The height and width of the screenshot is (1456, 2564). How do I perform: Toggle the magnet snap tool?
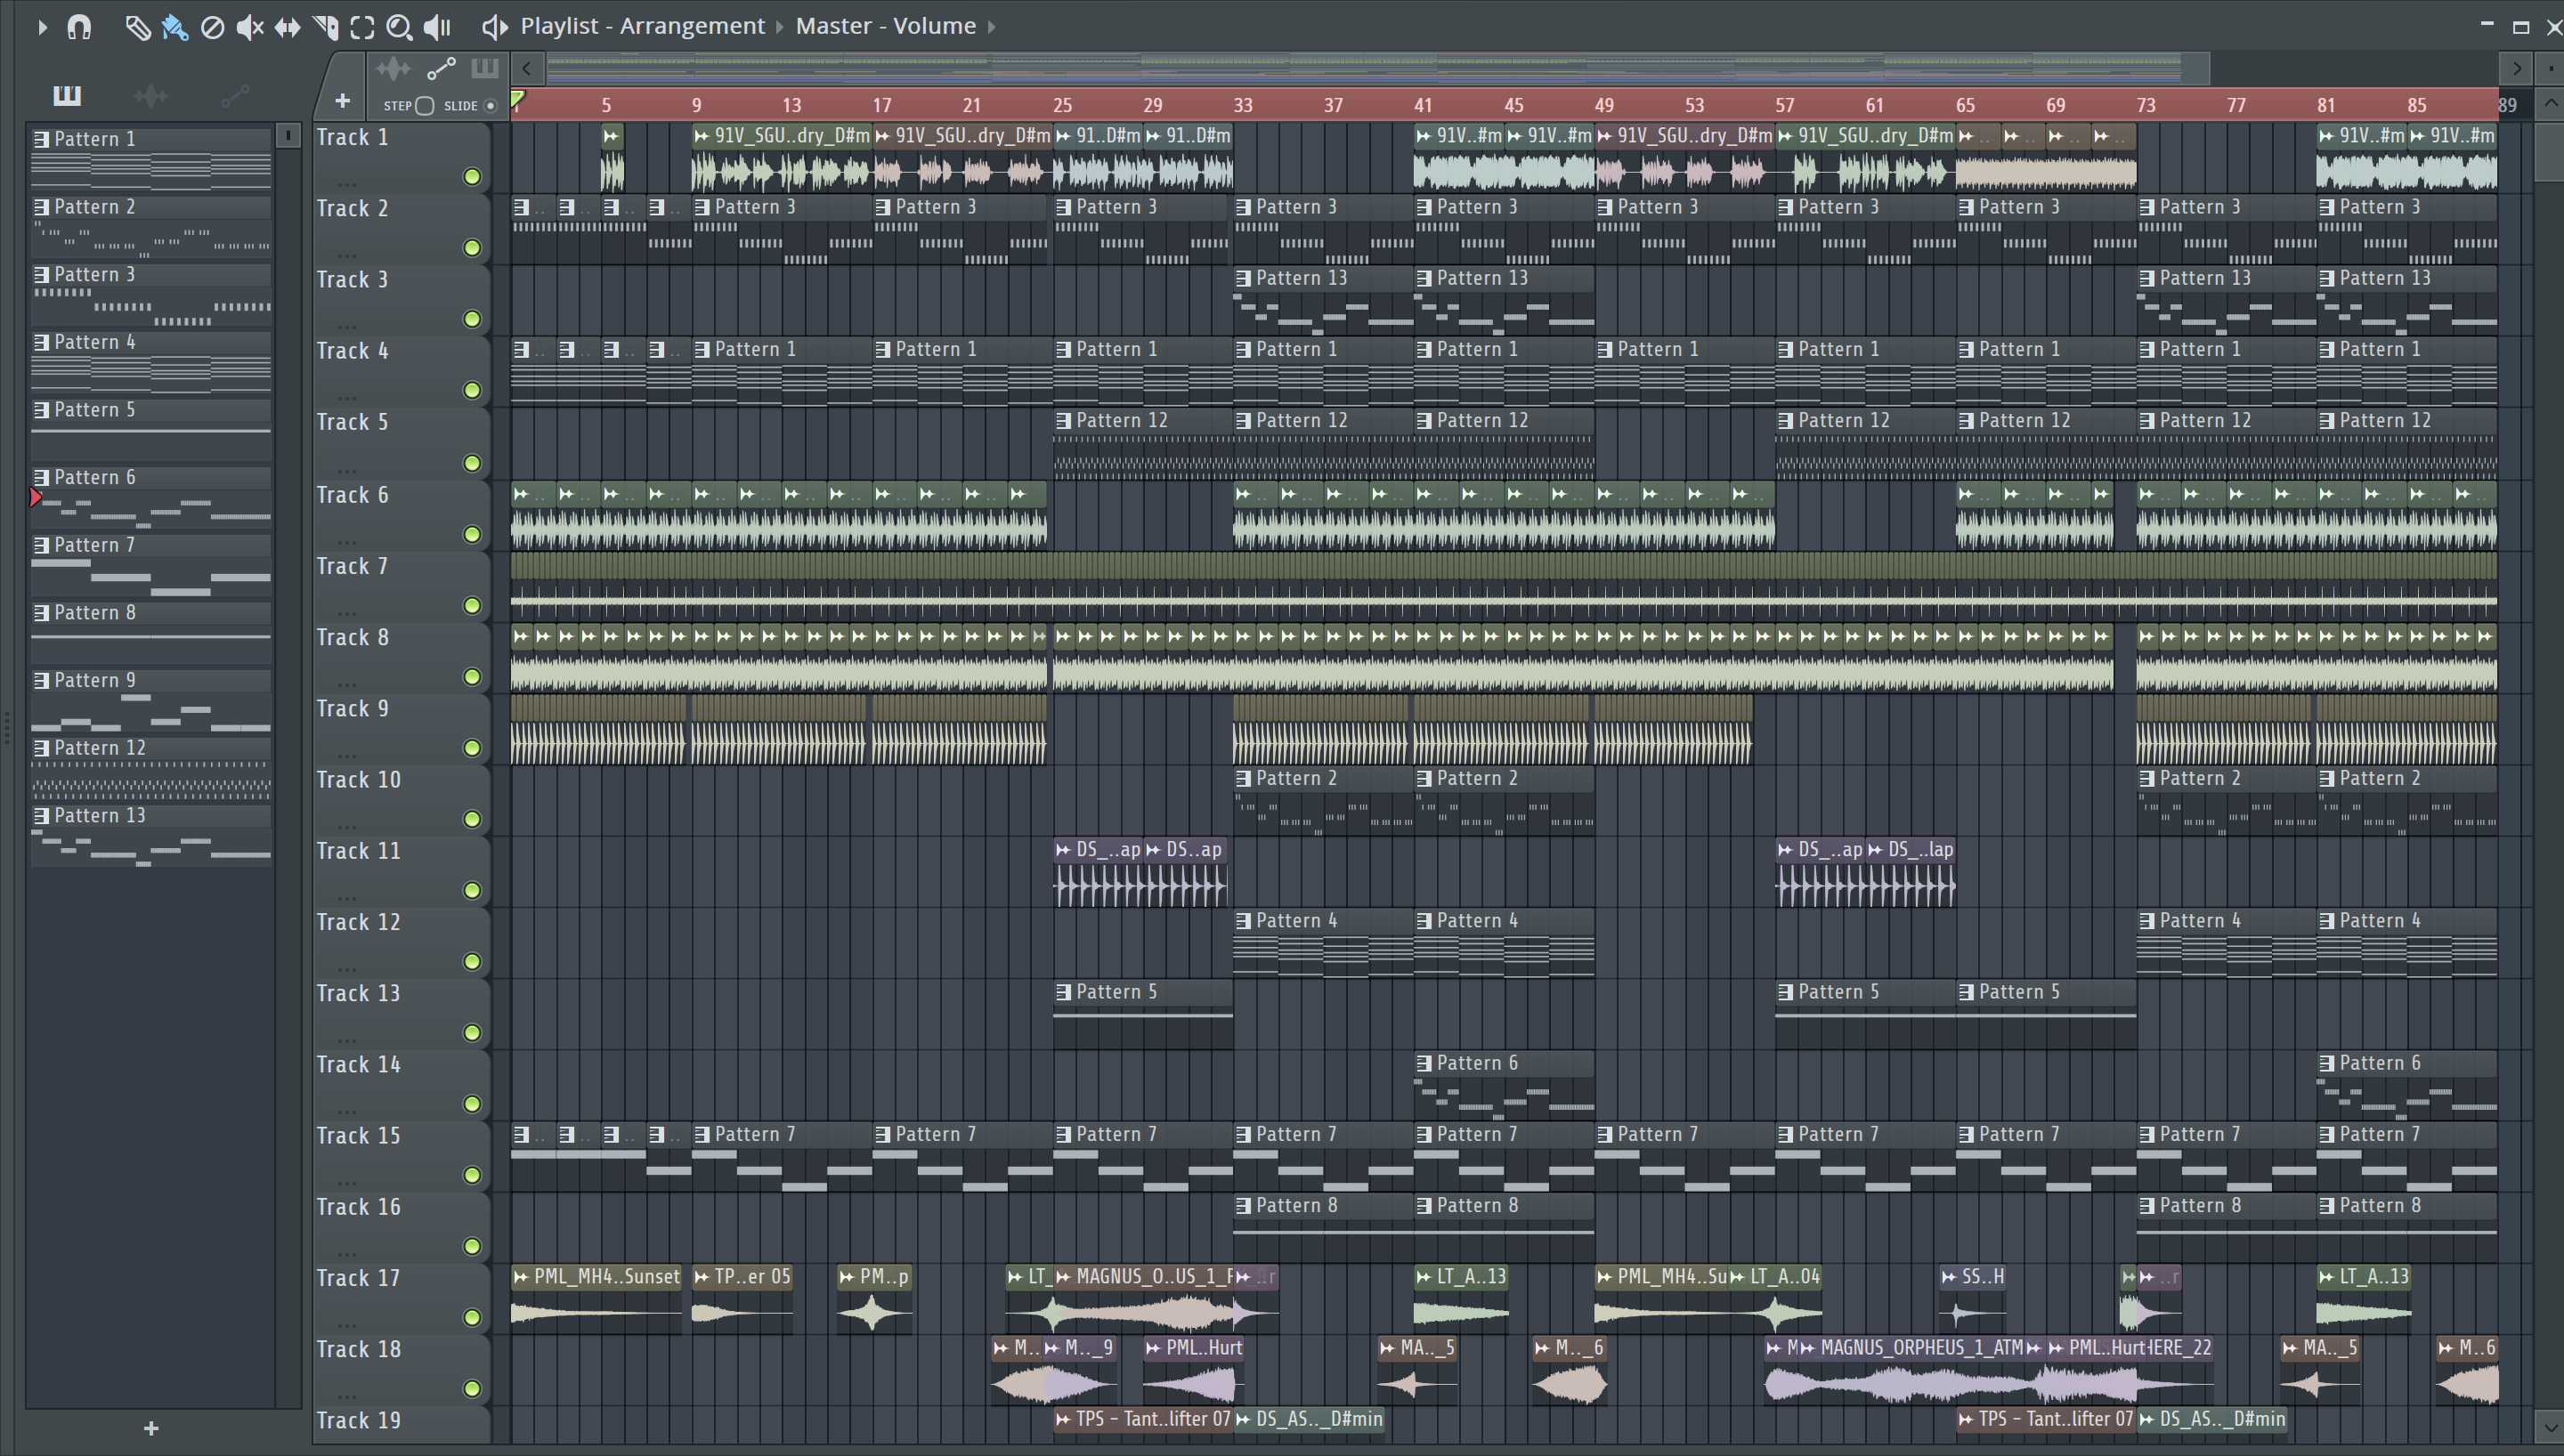79,27
